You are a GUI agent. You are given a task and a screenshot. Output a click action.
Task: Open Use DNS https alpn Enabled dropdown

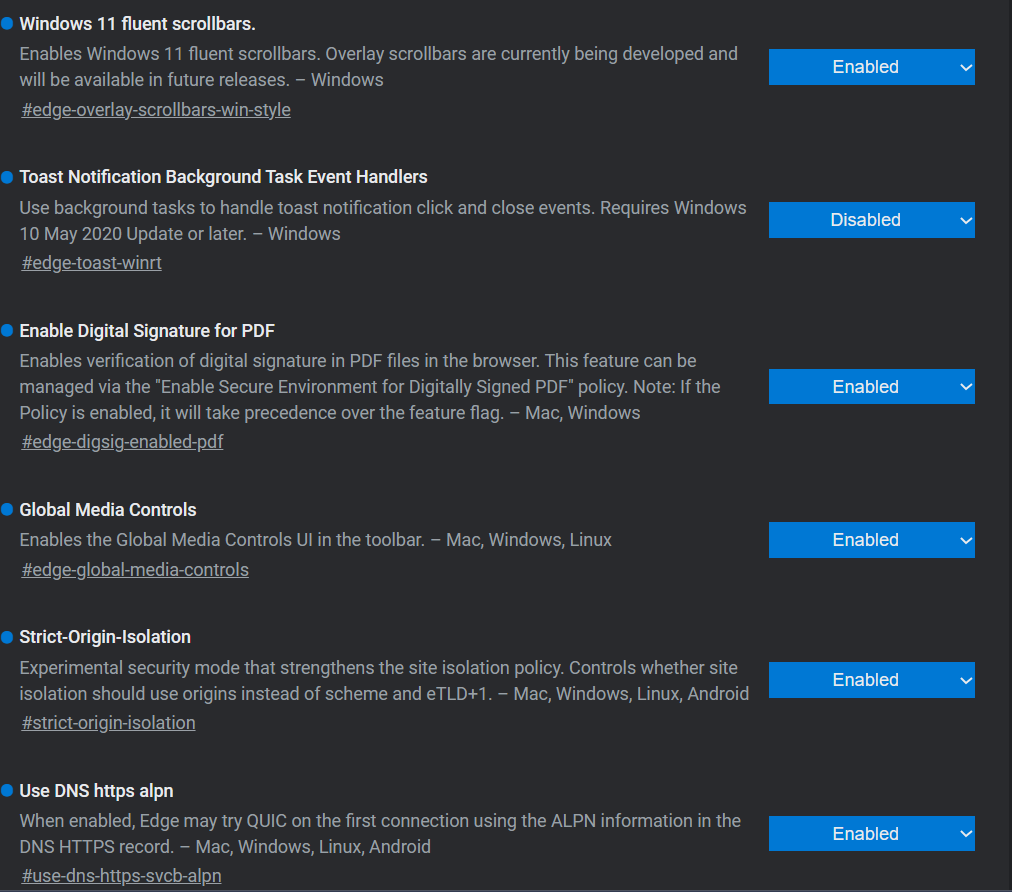point(871,833)
